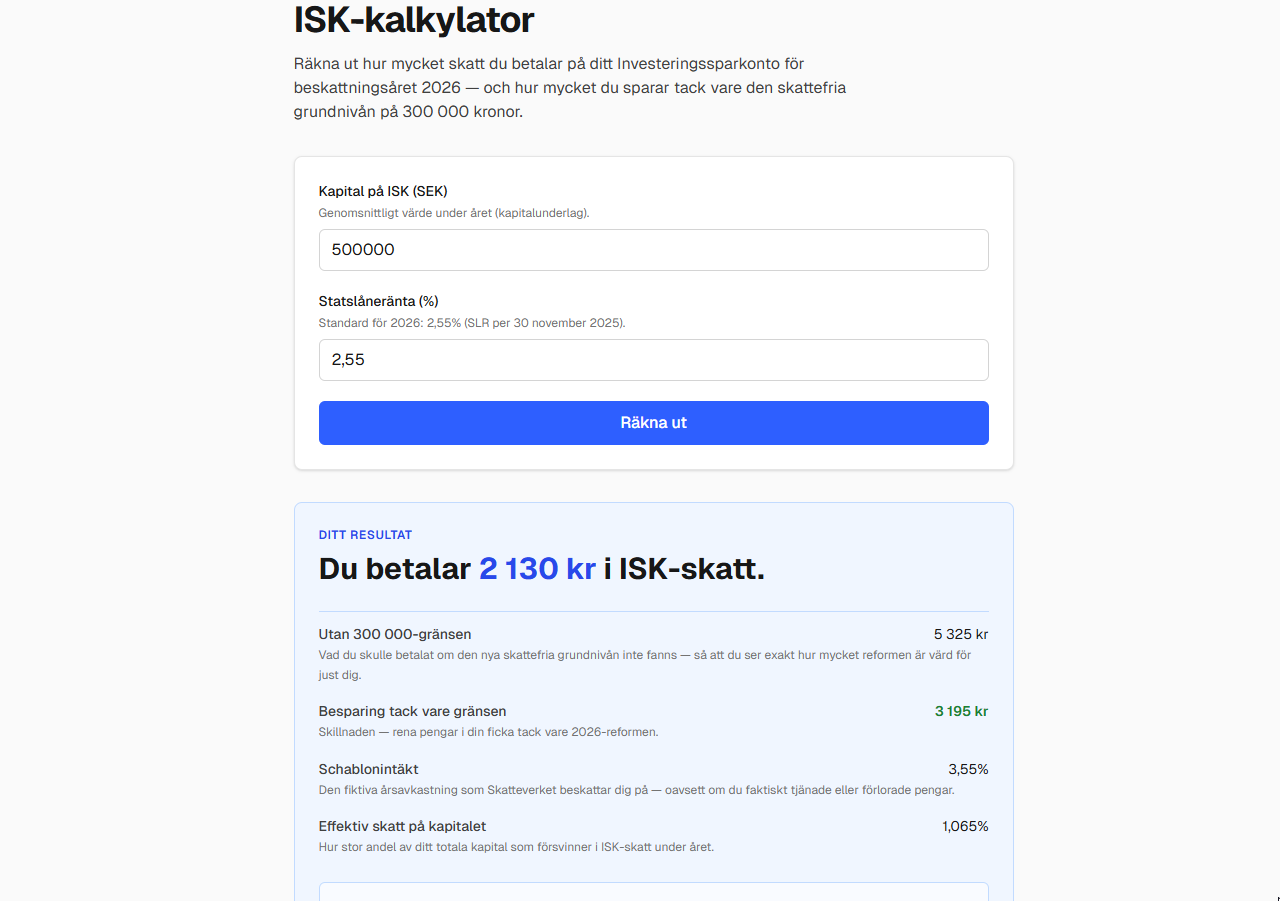
Task: Click the intro paragraph starting Räkna ut hur
Action: (x=570, y=88)
